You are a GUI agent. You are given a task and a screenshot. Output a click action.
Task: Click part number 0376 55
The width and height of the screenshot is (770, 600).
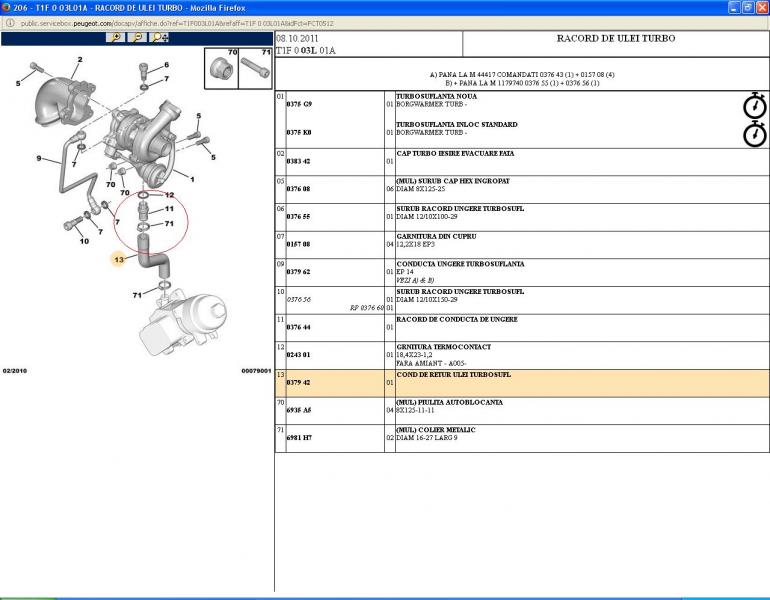299,217
